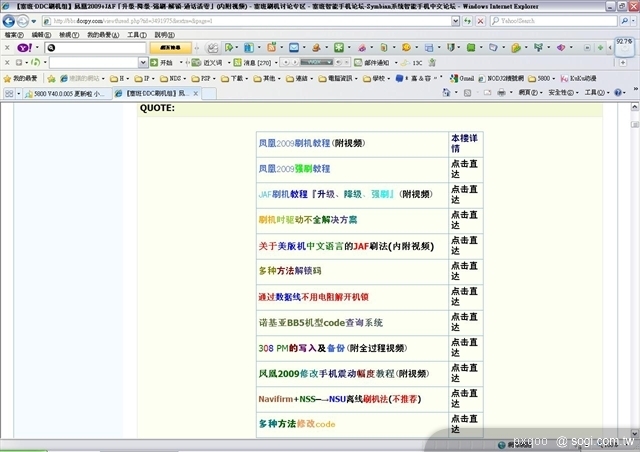Click the printer icon in command bar
640x452 pixels.
pos(501,93)
